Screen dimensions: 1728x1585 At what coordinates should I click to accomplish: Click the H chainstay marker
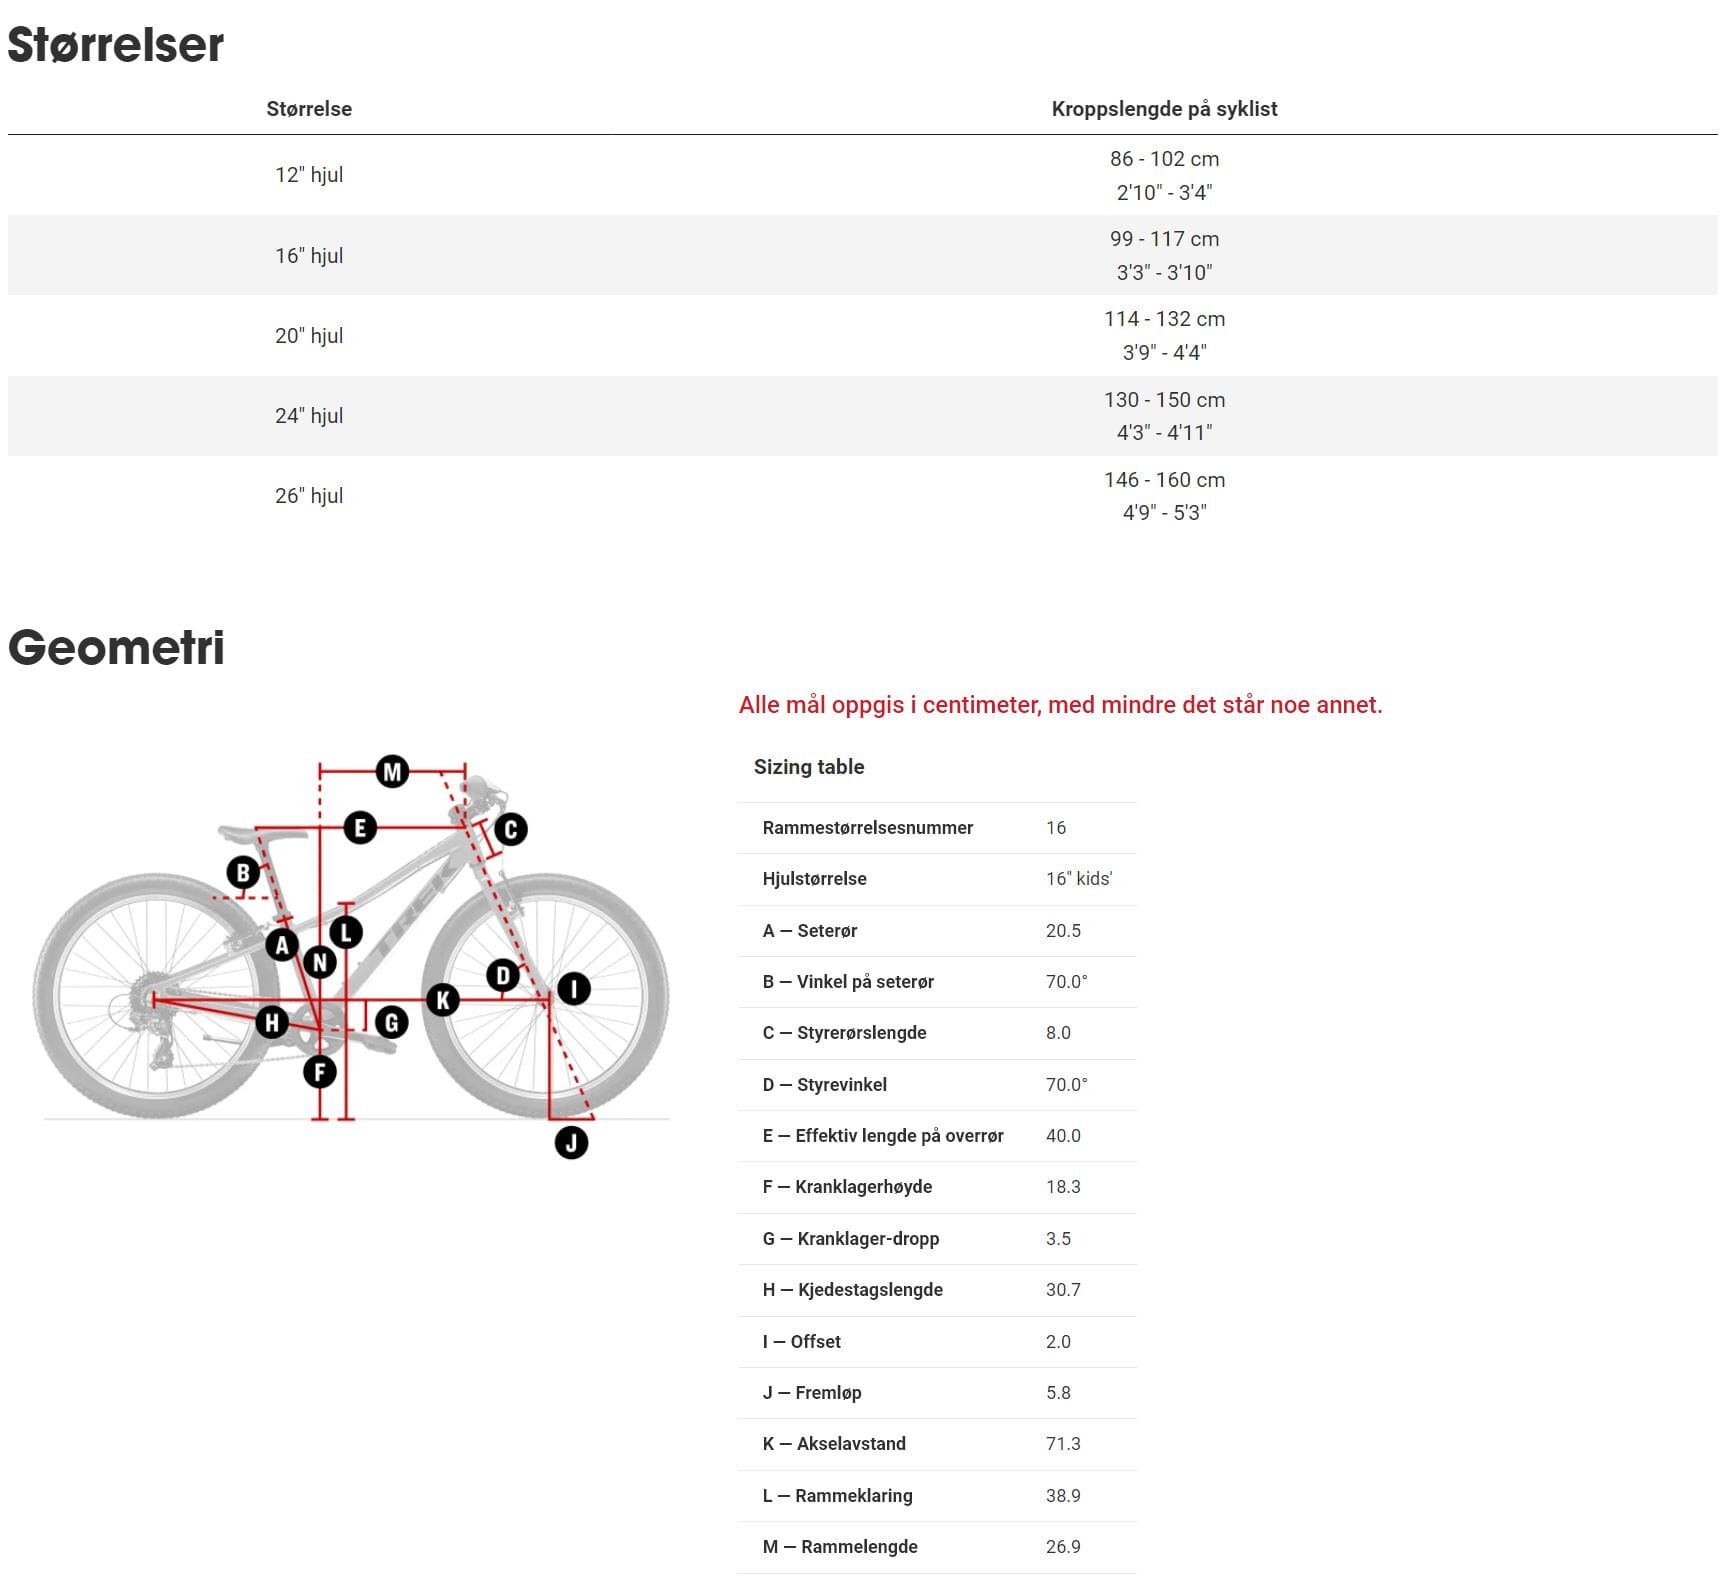pyautogui.click(x=272, y=1022)
